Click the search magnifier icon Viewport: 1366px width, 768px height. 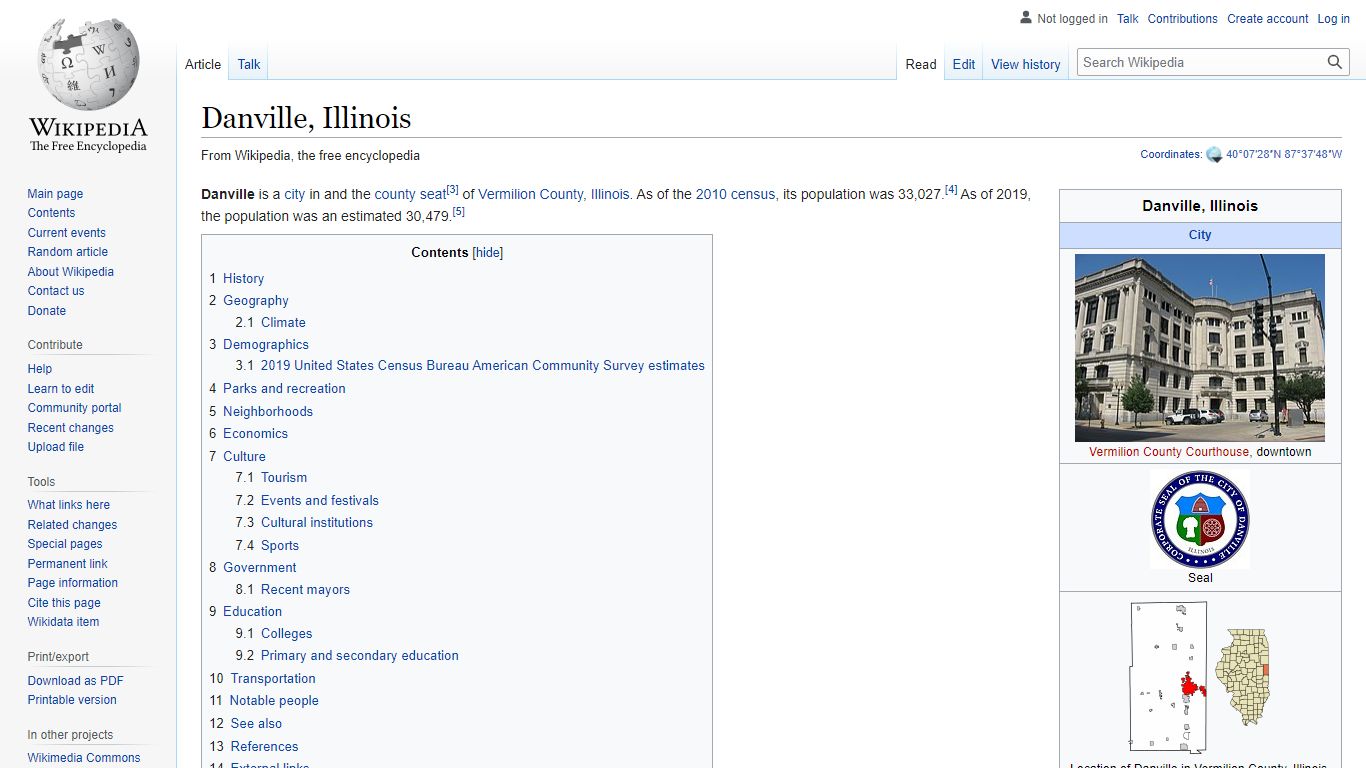point(1334,62)
